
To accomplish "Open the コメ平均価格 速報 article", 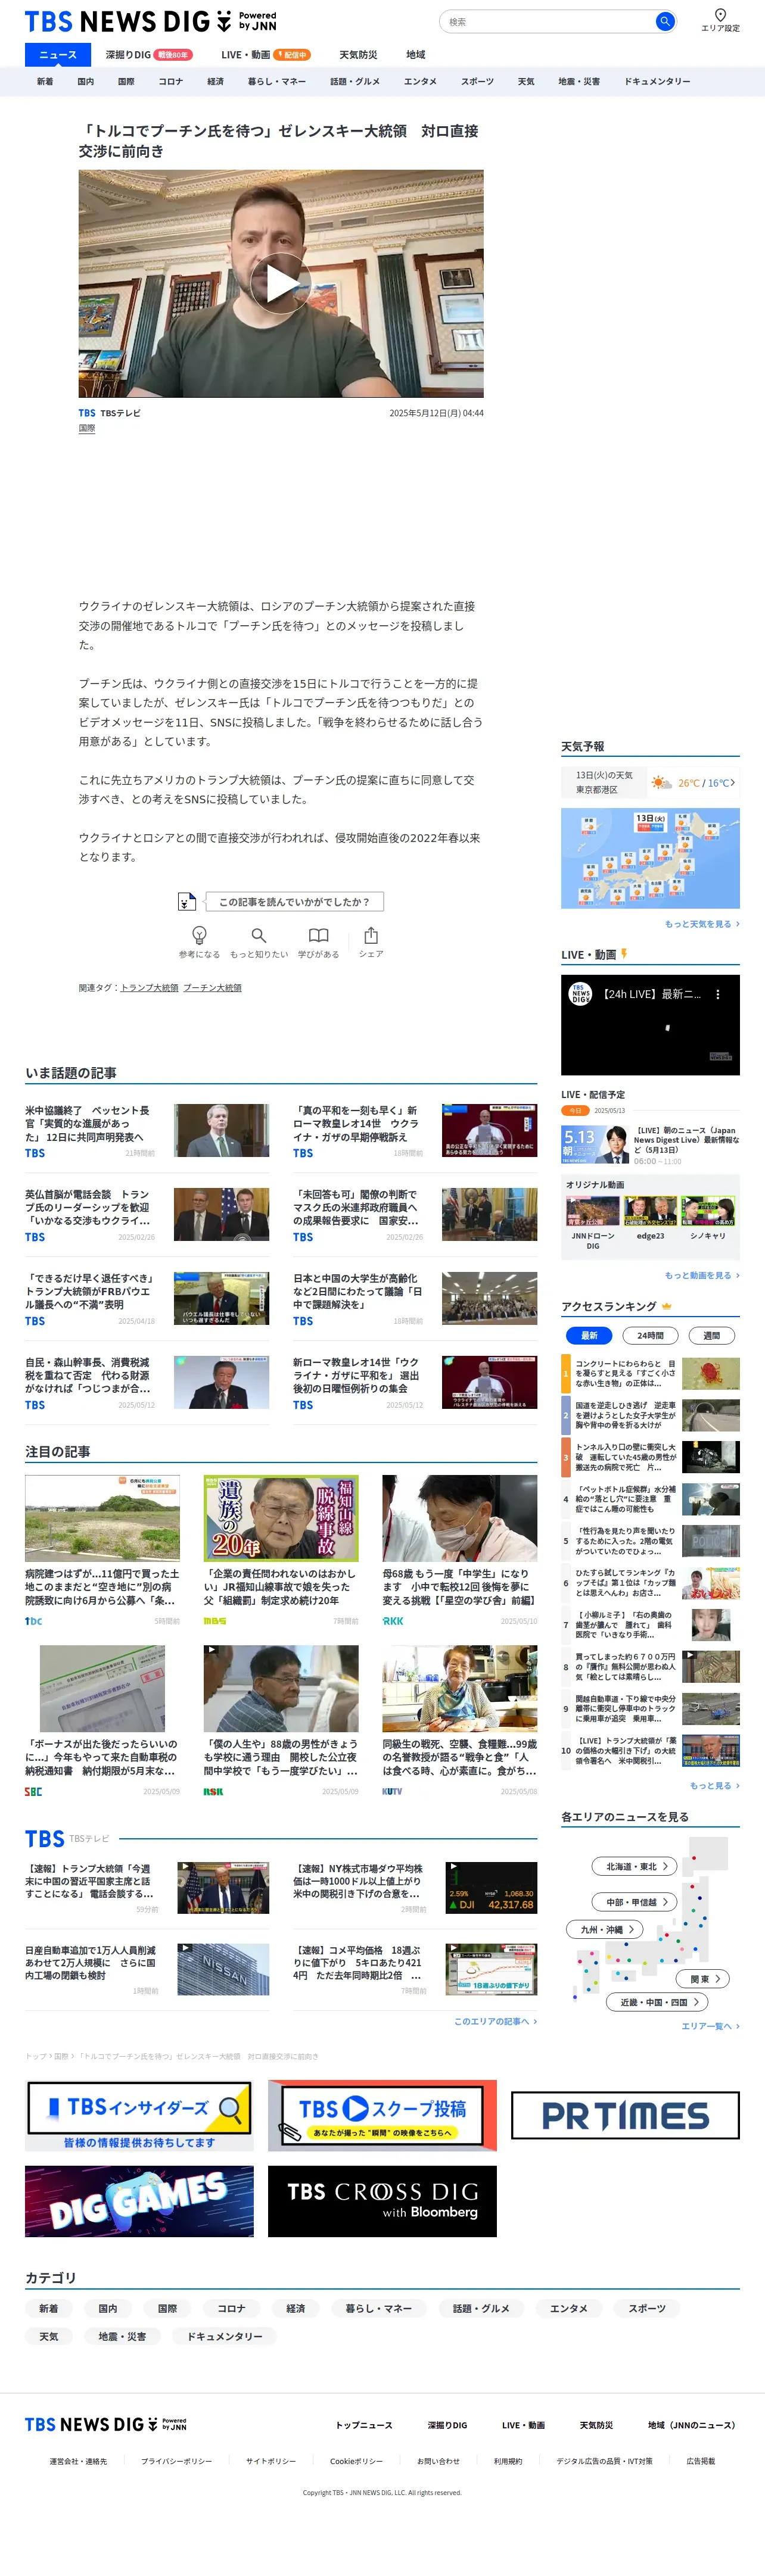I will pyautogui.click(x=415, y=1969).
